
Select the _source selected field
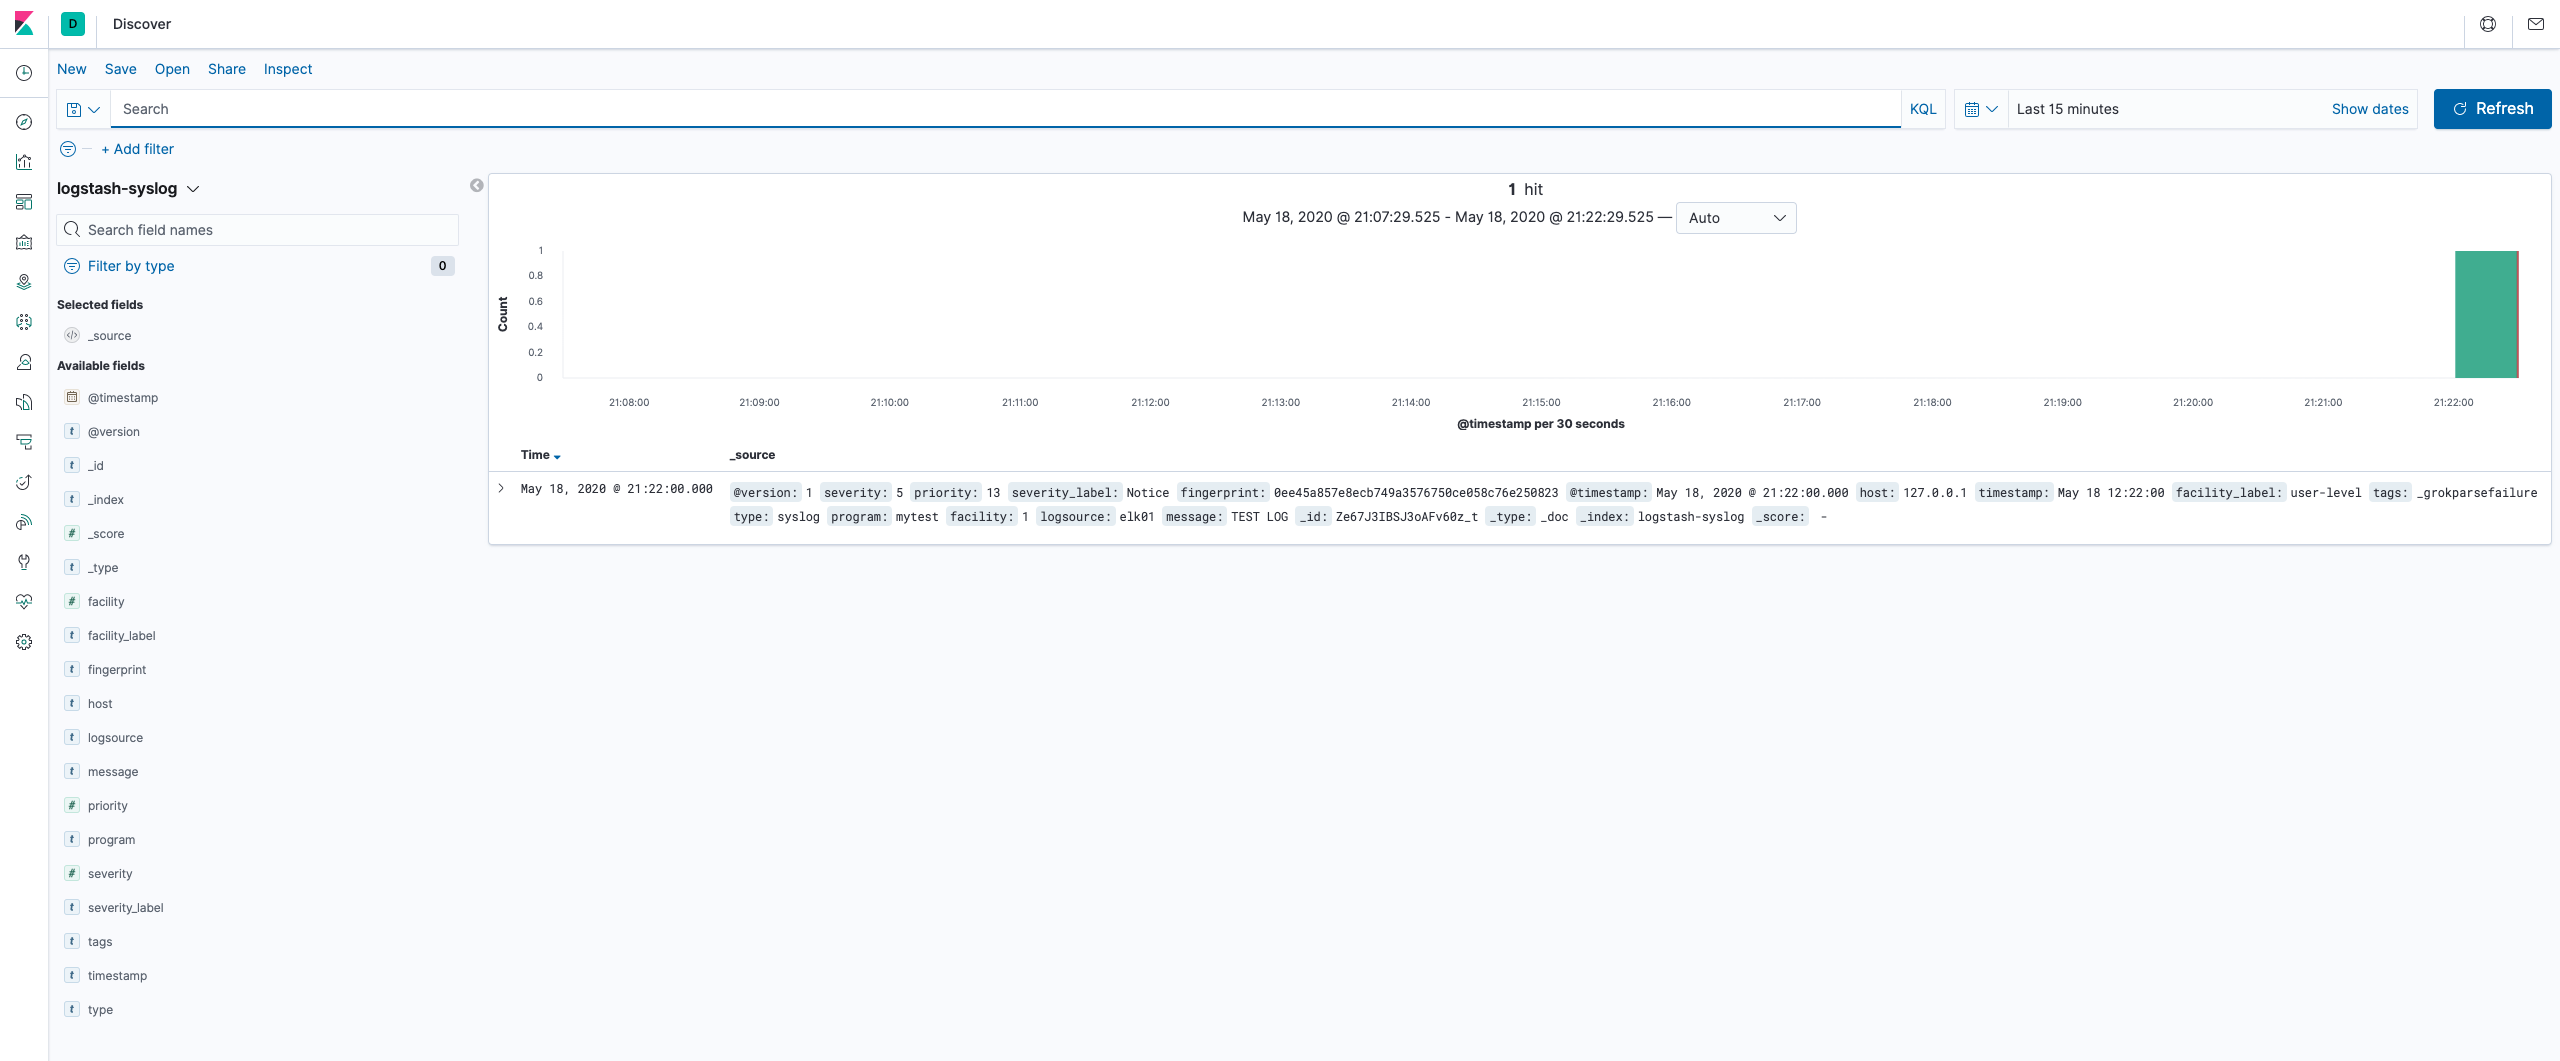[109, 336]
